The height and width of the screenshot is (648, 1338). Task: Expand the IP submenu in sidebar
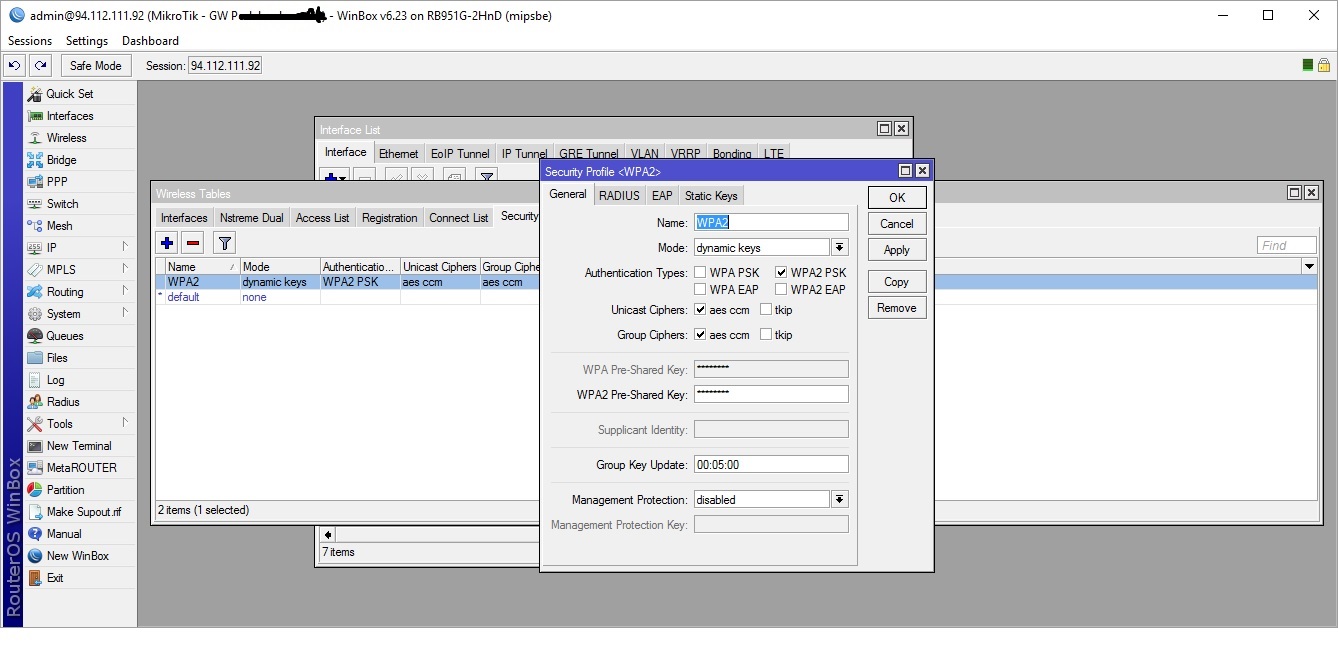coord(125,246)
